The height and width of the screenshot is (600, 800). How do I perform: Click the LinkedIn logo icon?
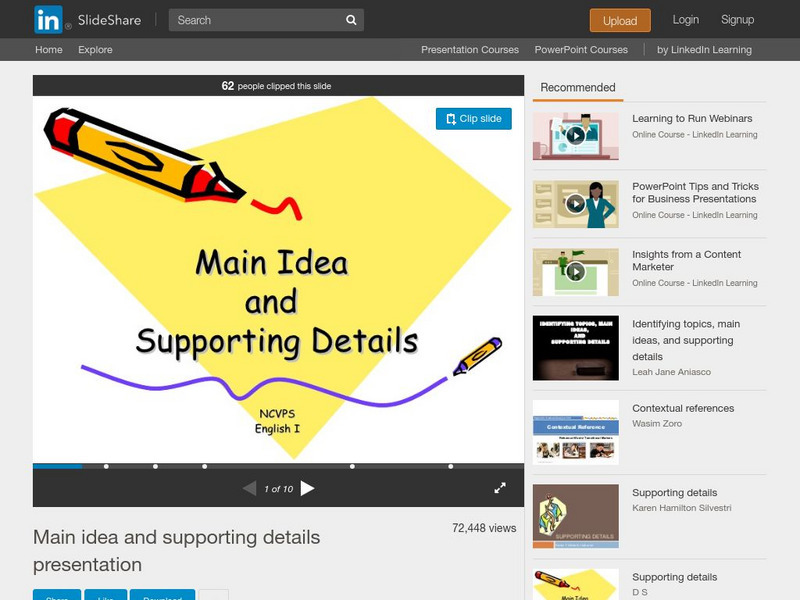(48, 20)
